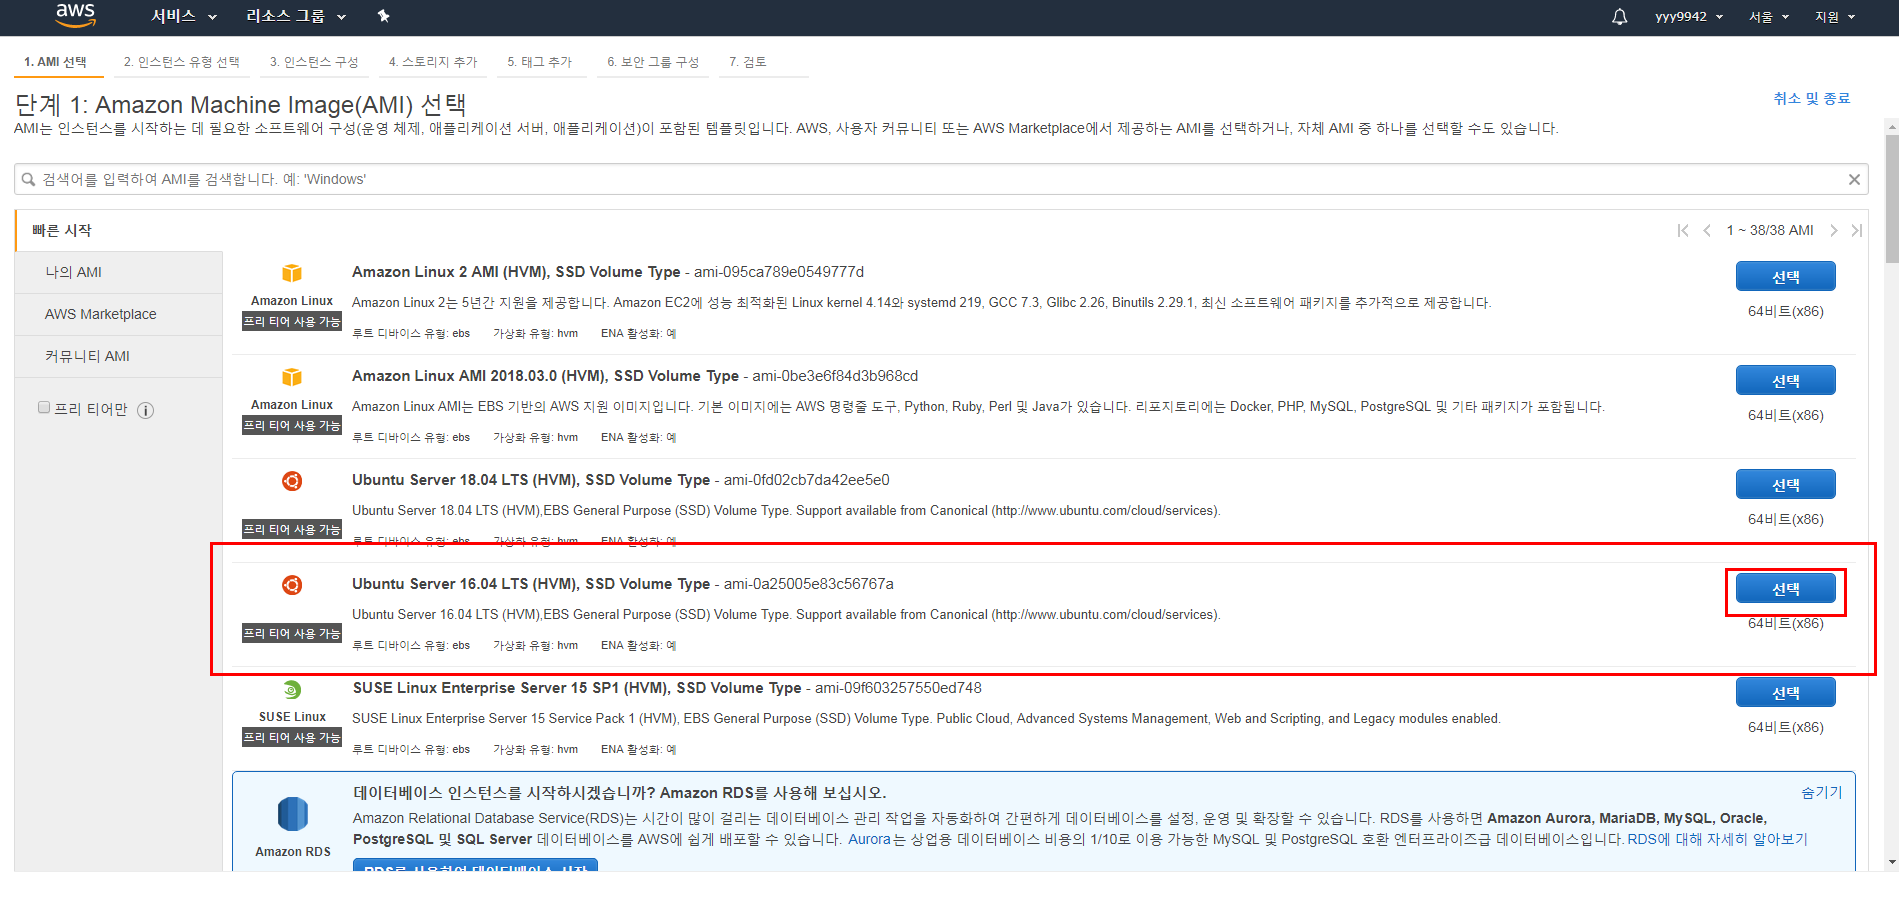Click the Aurora link in RDS banner

click(x=869, y=840)
